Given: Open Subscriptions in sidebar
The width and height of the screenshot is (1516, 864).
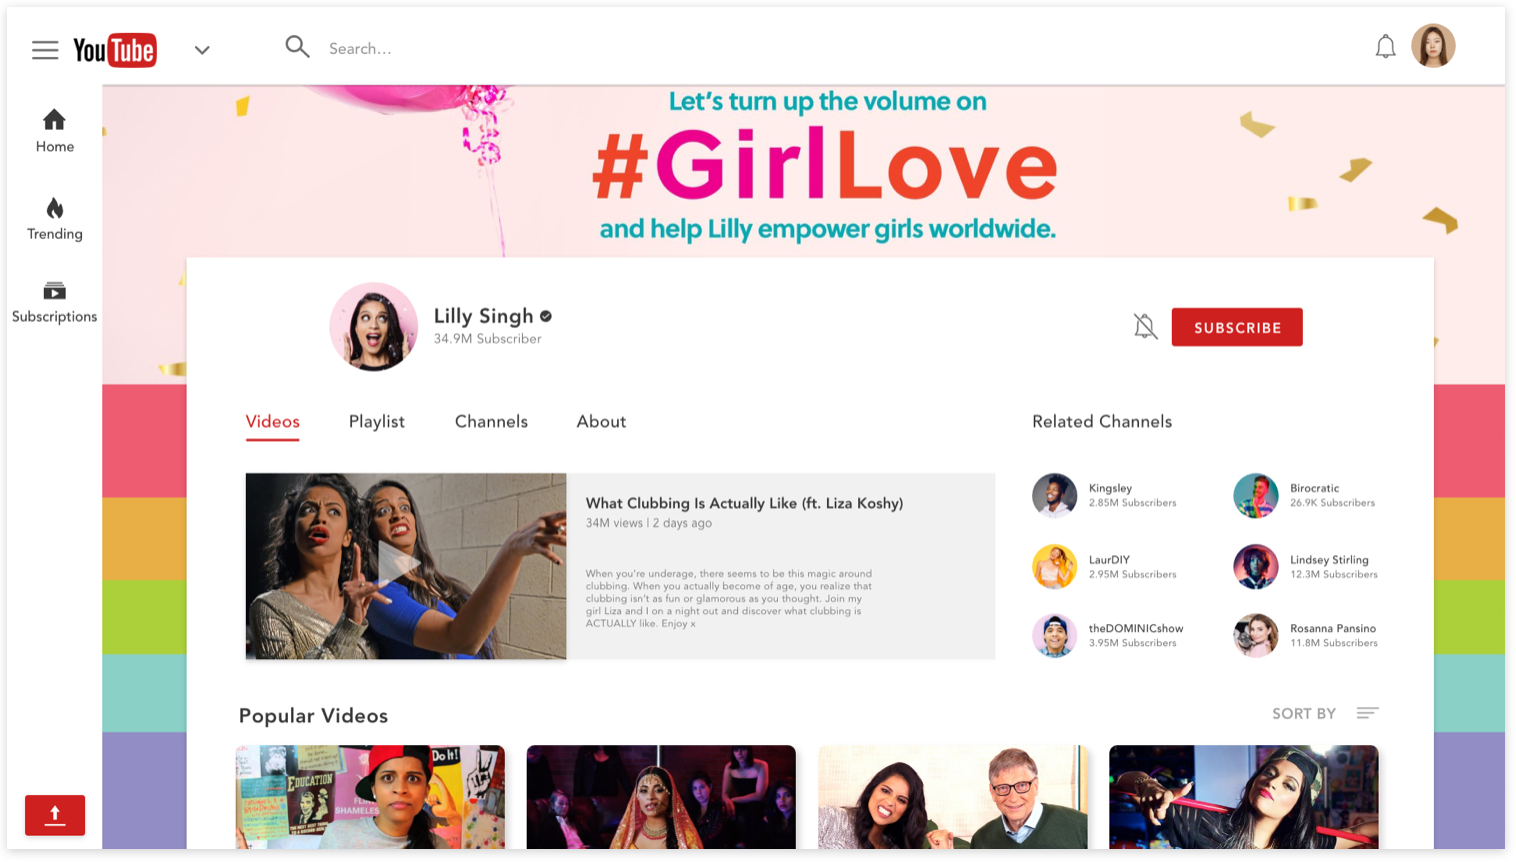Looking at the screenshot, I should tap(54, 302).
